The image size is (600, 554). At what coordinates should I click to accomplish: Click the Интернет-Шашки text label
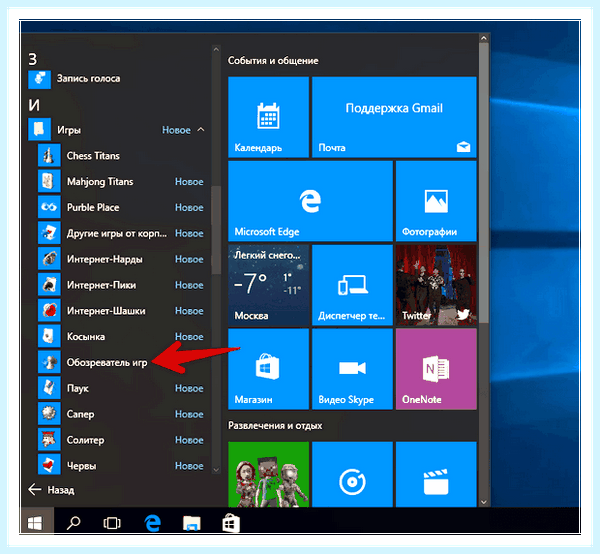pos(106,311)
